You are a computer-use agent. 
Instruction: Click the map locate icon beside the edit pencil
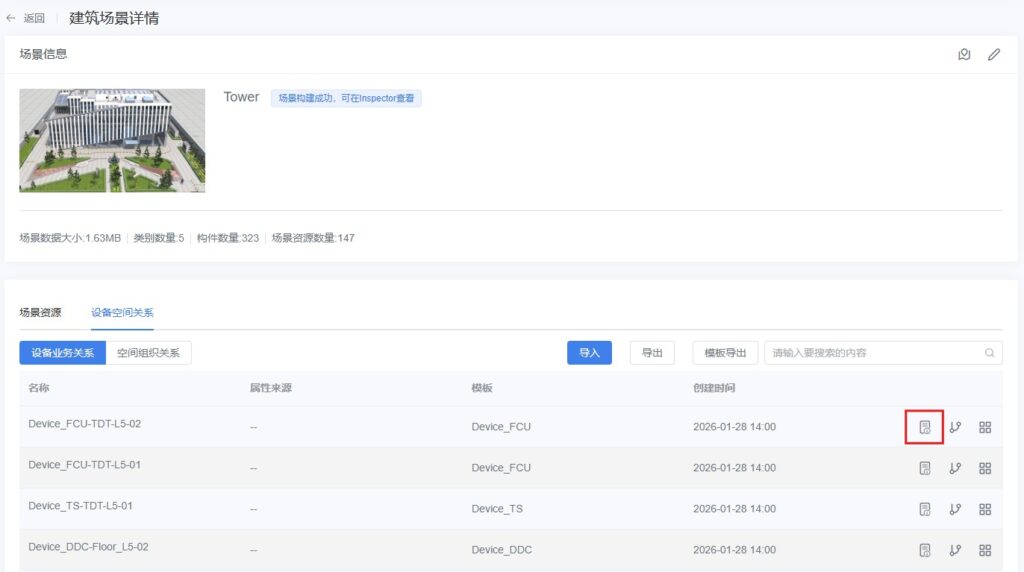click(964, 55)
